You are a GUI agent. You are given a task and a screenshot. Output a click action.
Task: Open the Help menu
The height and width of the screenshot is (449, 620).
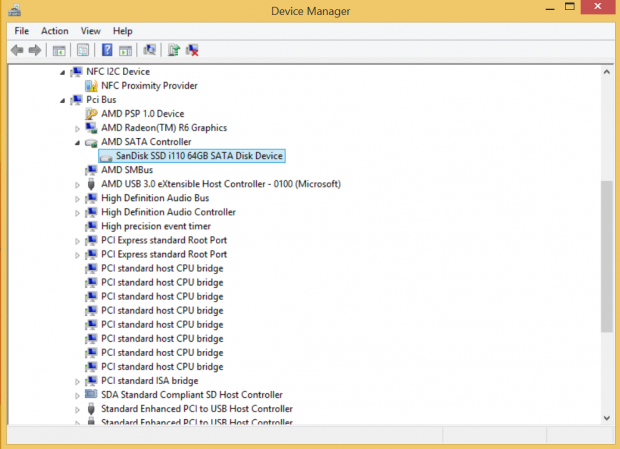[x=123, y=31]
